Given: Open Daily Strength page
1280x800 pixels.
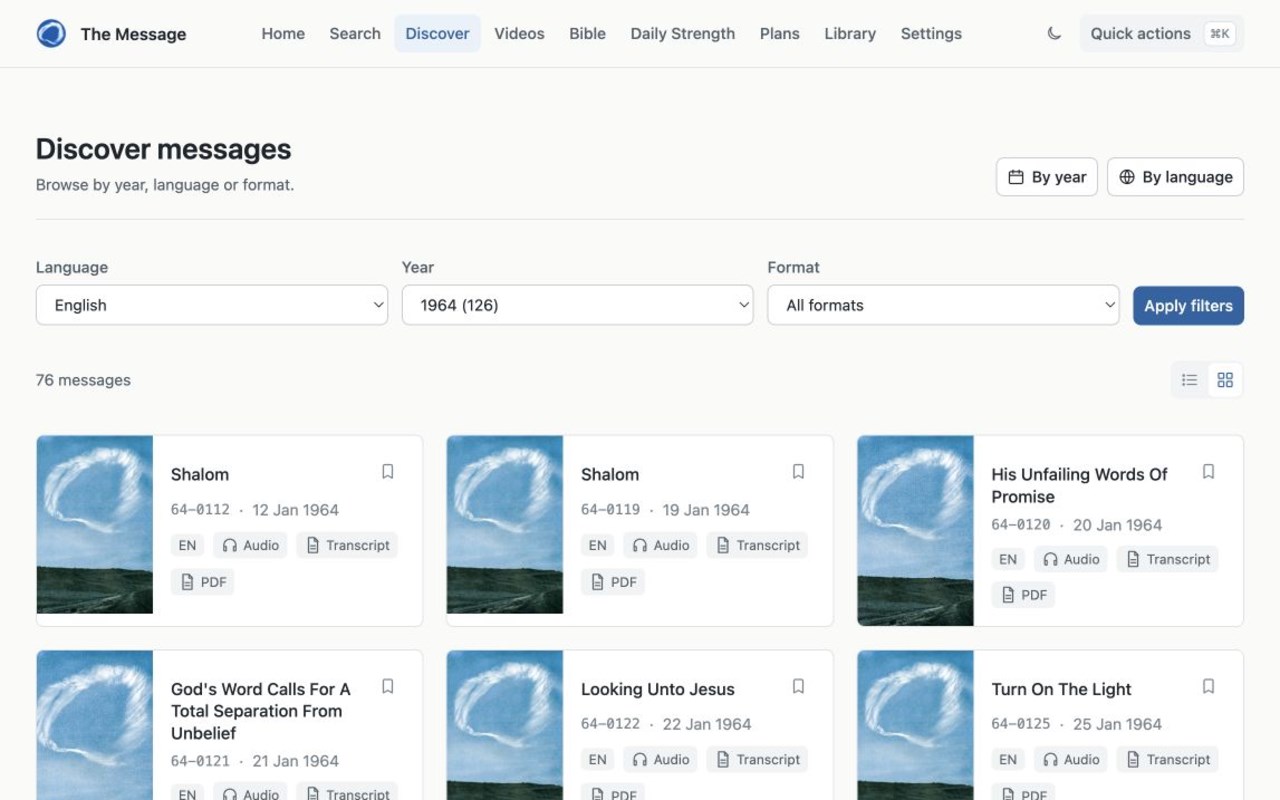Looking at the screenshot, I should point(682,34).
